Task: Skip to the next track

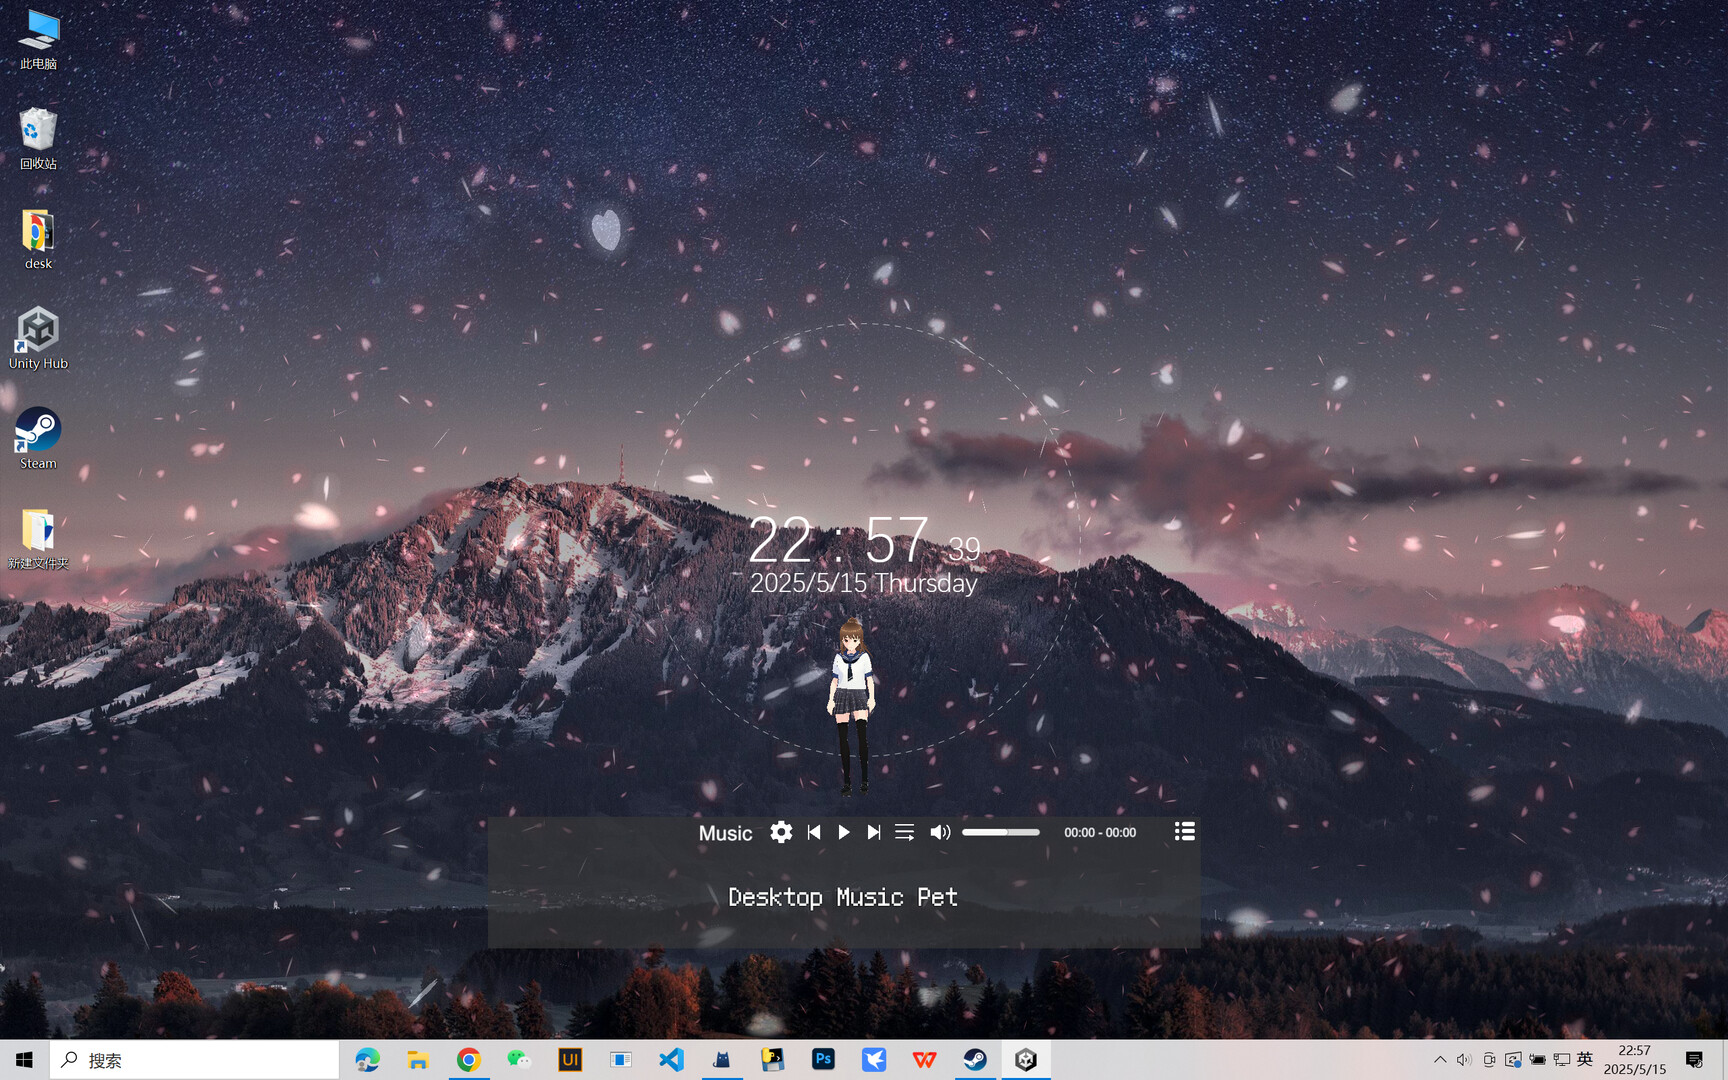Action: (875, 832)
